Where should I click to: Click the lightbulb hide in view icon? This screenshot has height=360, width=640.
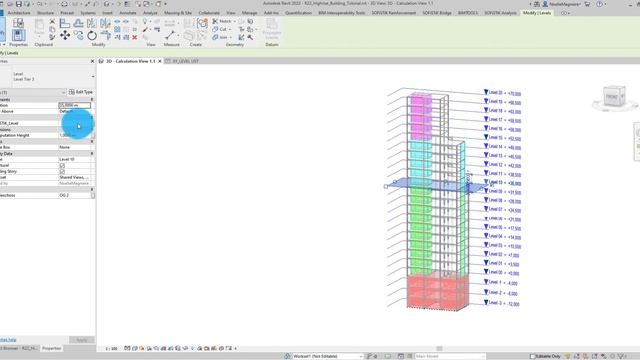tap(145, 21)
